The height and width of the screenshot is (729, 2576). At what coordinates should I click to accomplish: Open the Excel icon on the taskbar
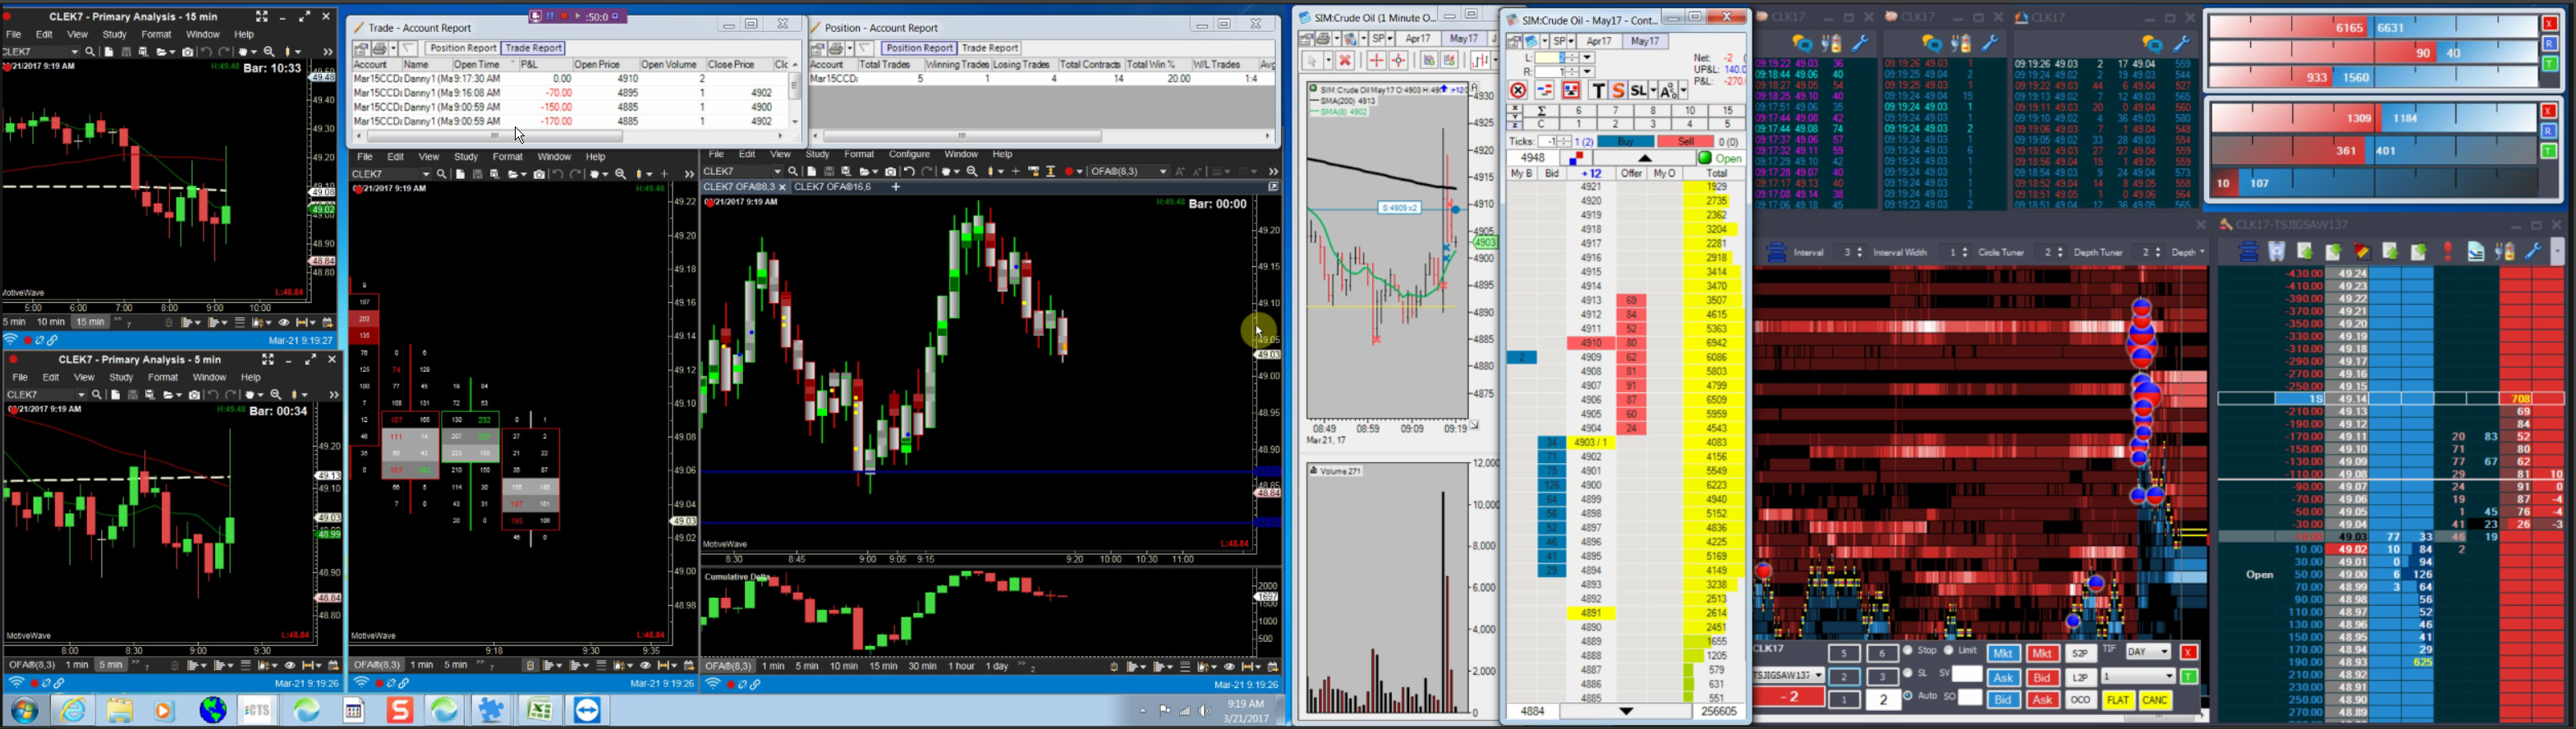click(540, 710)
